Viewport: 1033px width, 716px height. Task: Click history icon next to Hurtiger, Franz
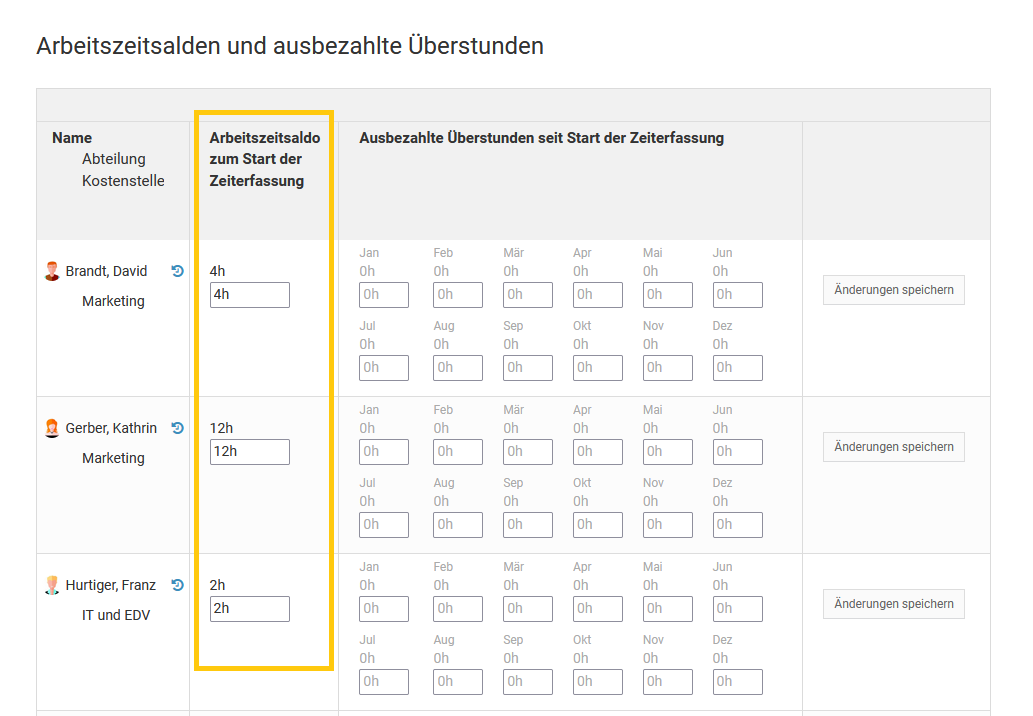pos(178,585)
